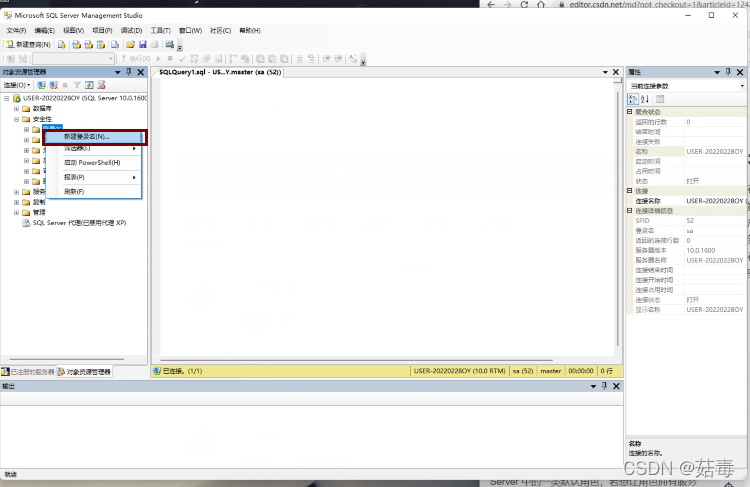Click the Object Explorer horizontal scrollbar
This screenshot has width=750, height=487.
pyautogui.click(x=67, y=359)
